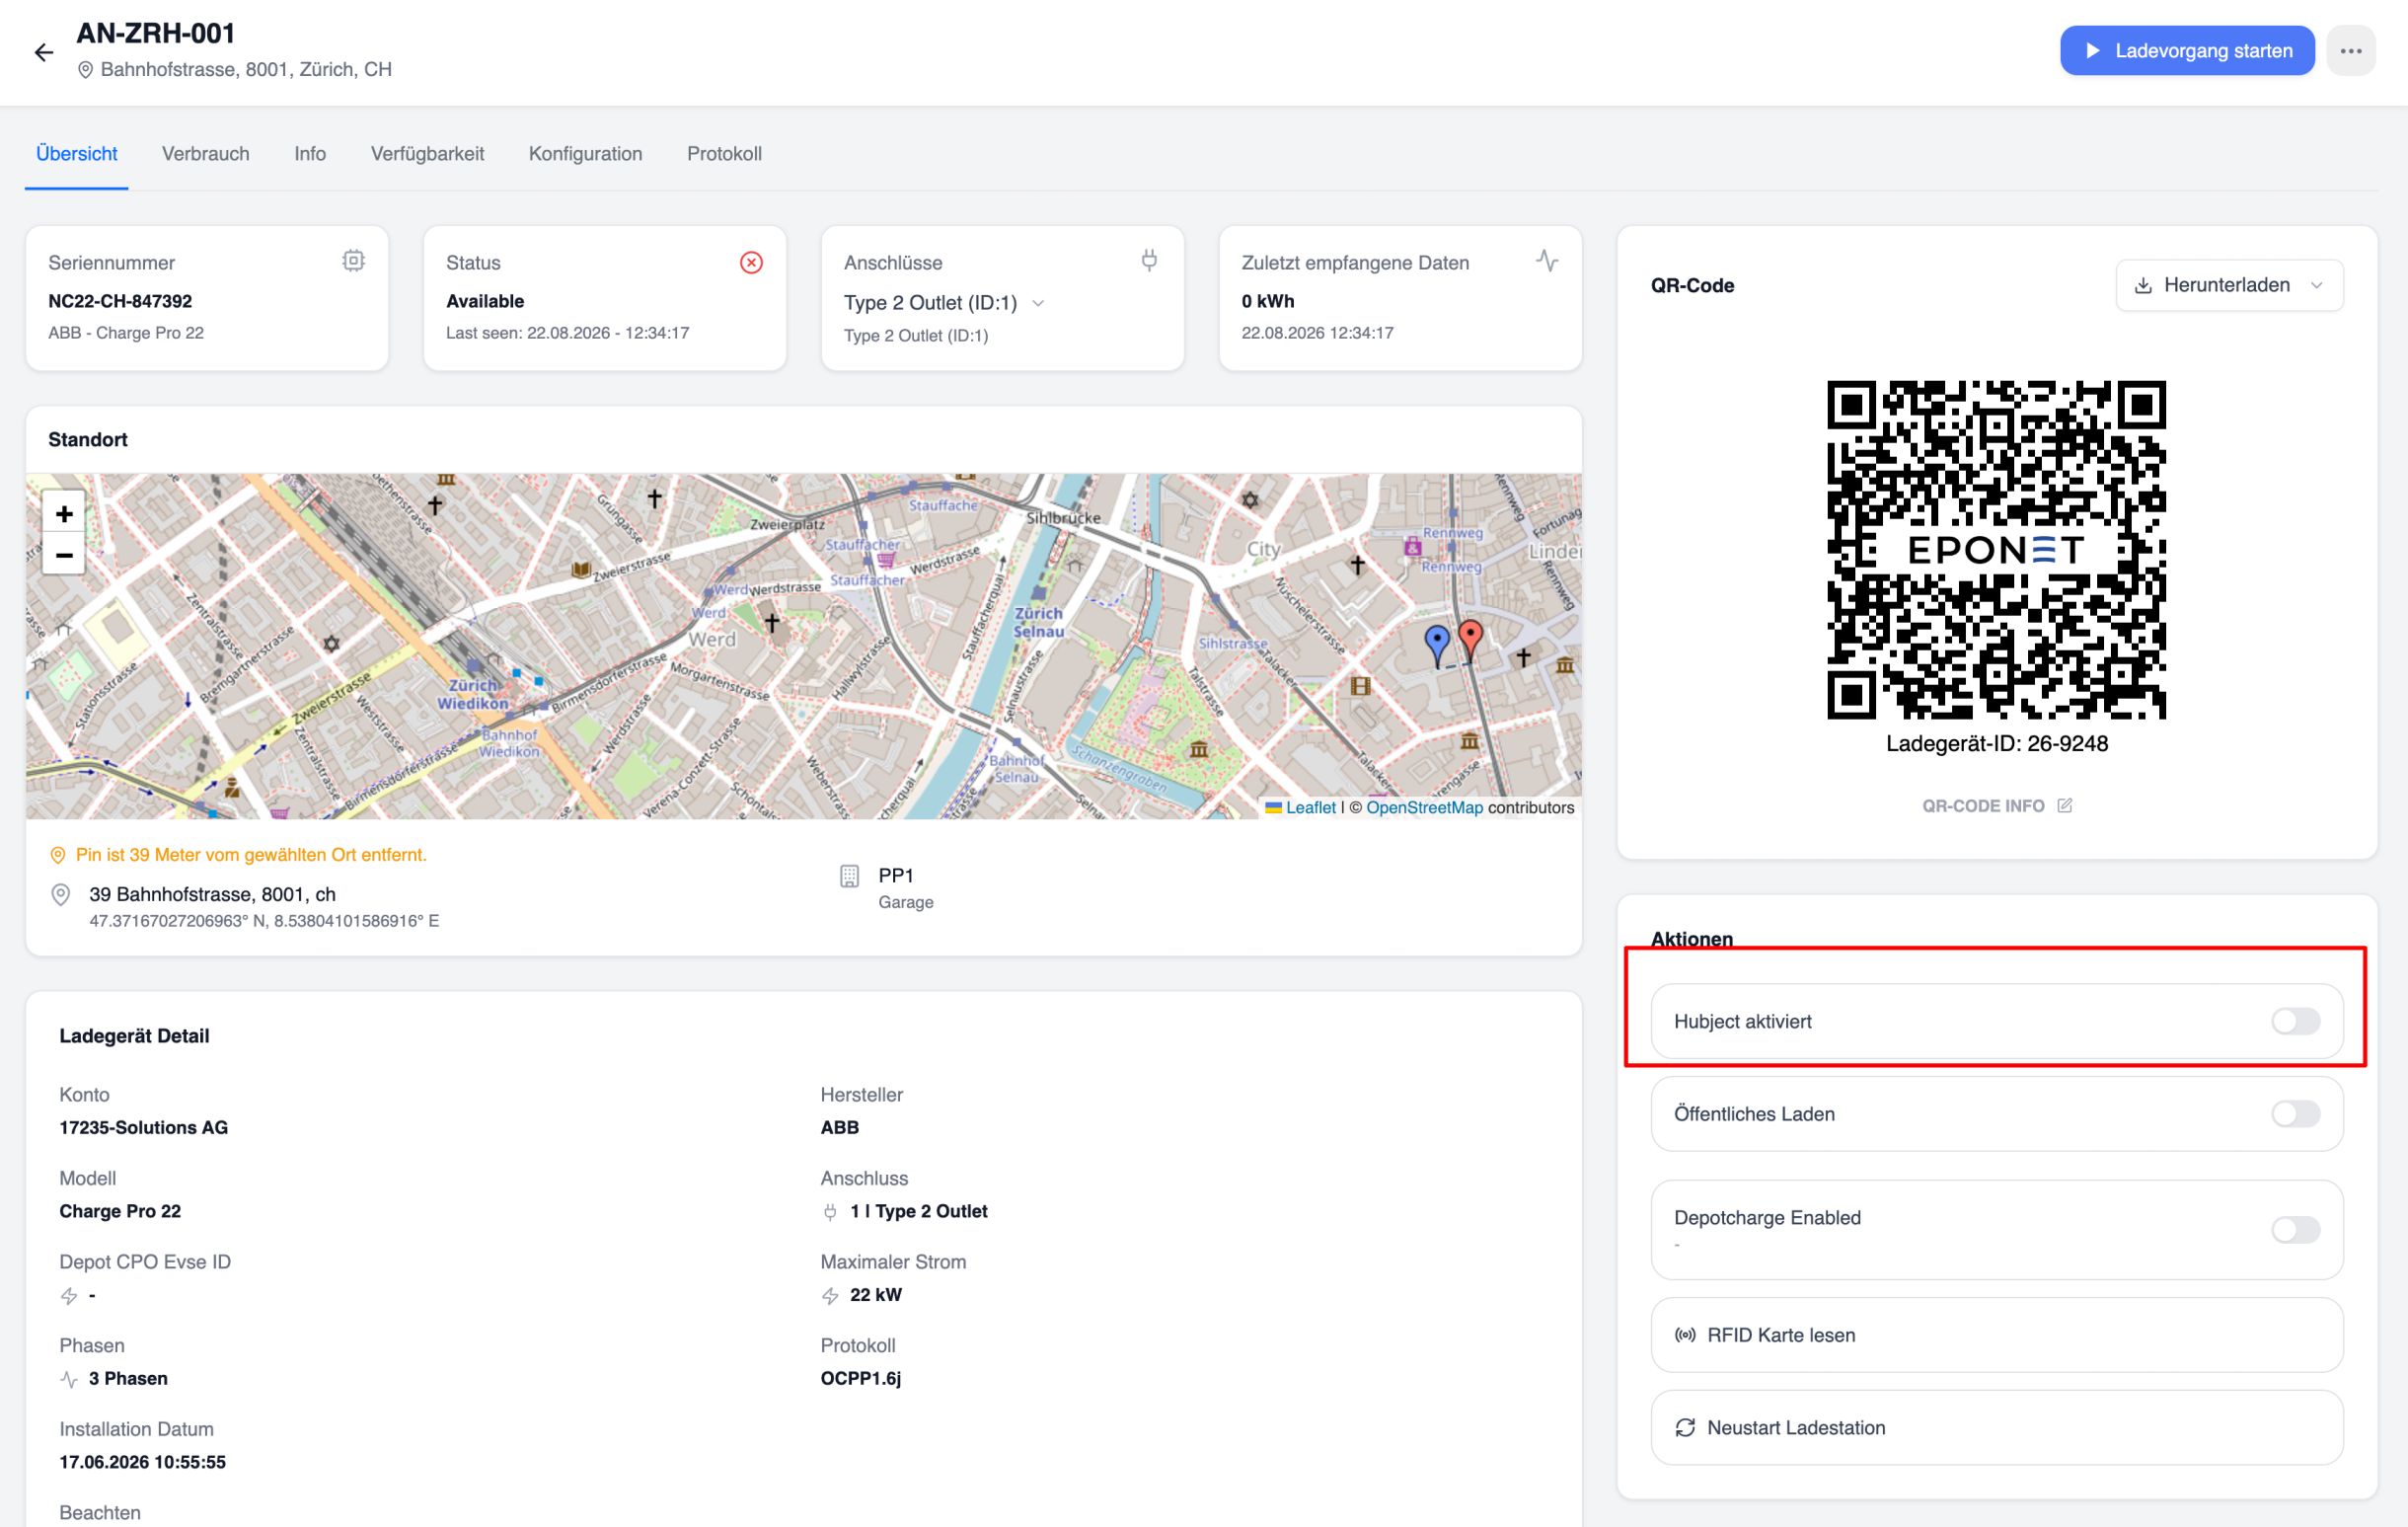Toggle Depotcharge Enabled switch
This screenshot has height=1527, width=2408.
point(2295,1230)
